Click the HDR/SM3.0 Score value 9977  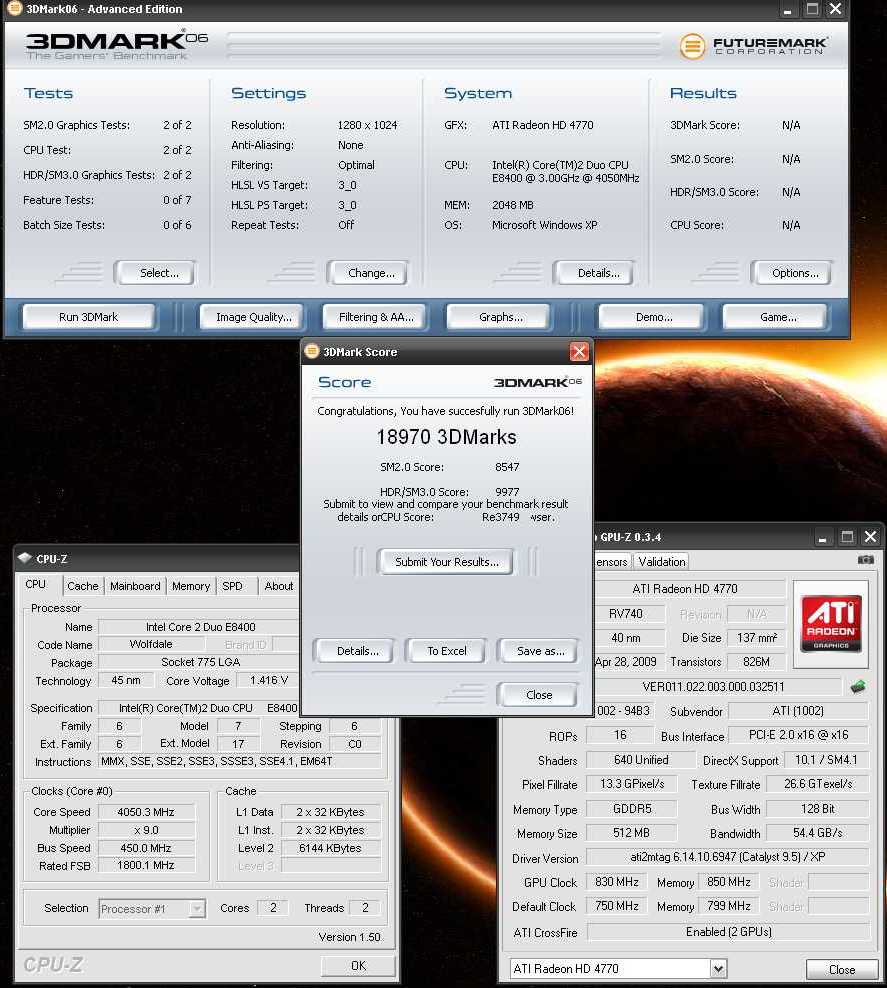click(x=506, y=492)
